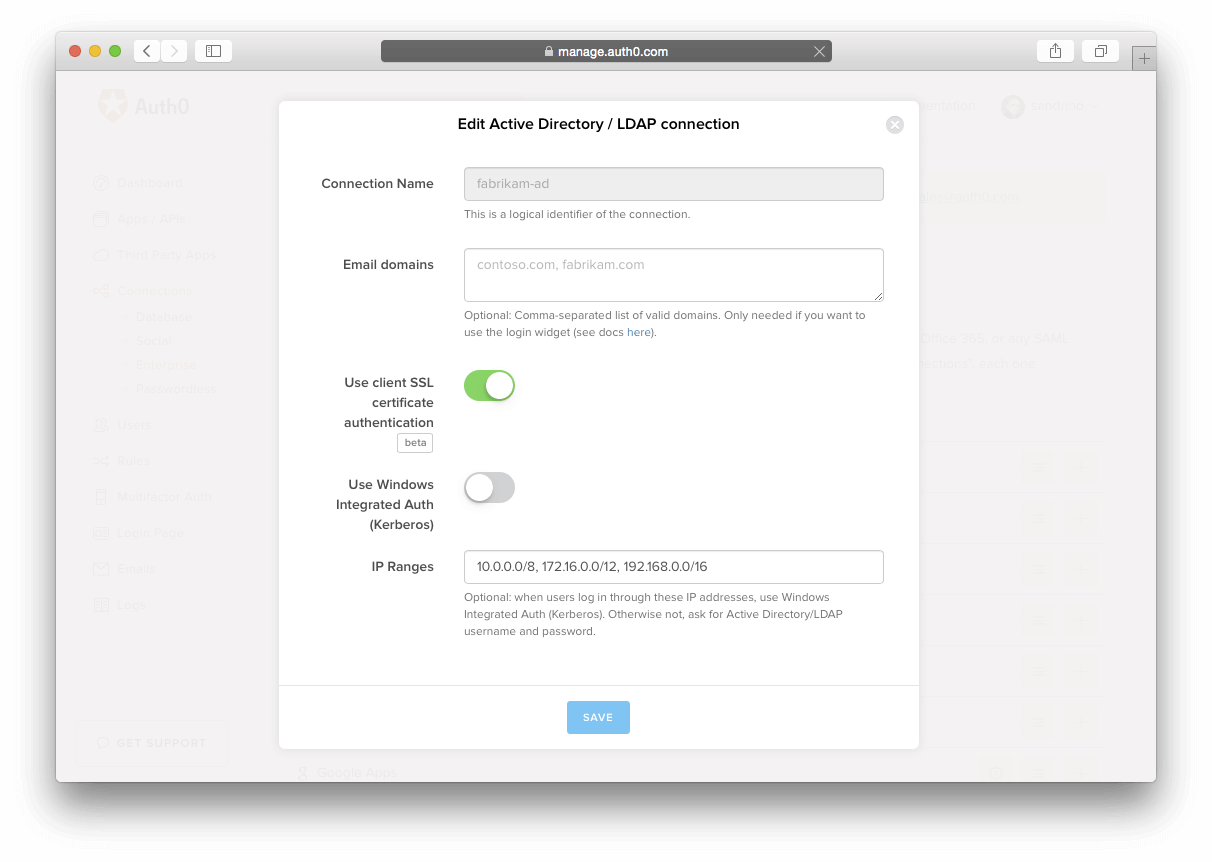Viewport: 1212px width, 862px height.
Task: Go back in Safari
Action: coord(147,51)
